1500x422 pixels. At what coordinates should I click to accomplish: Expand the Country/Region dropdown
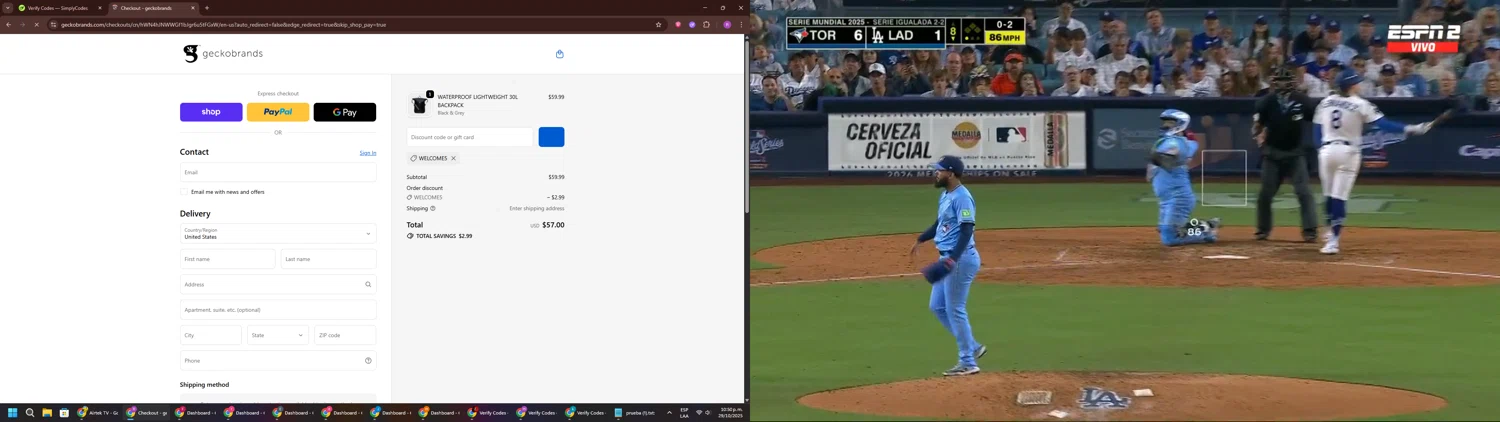(278, 234)
